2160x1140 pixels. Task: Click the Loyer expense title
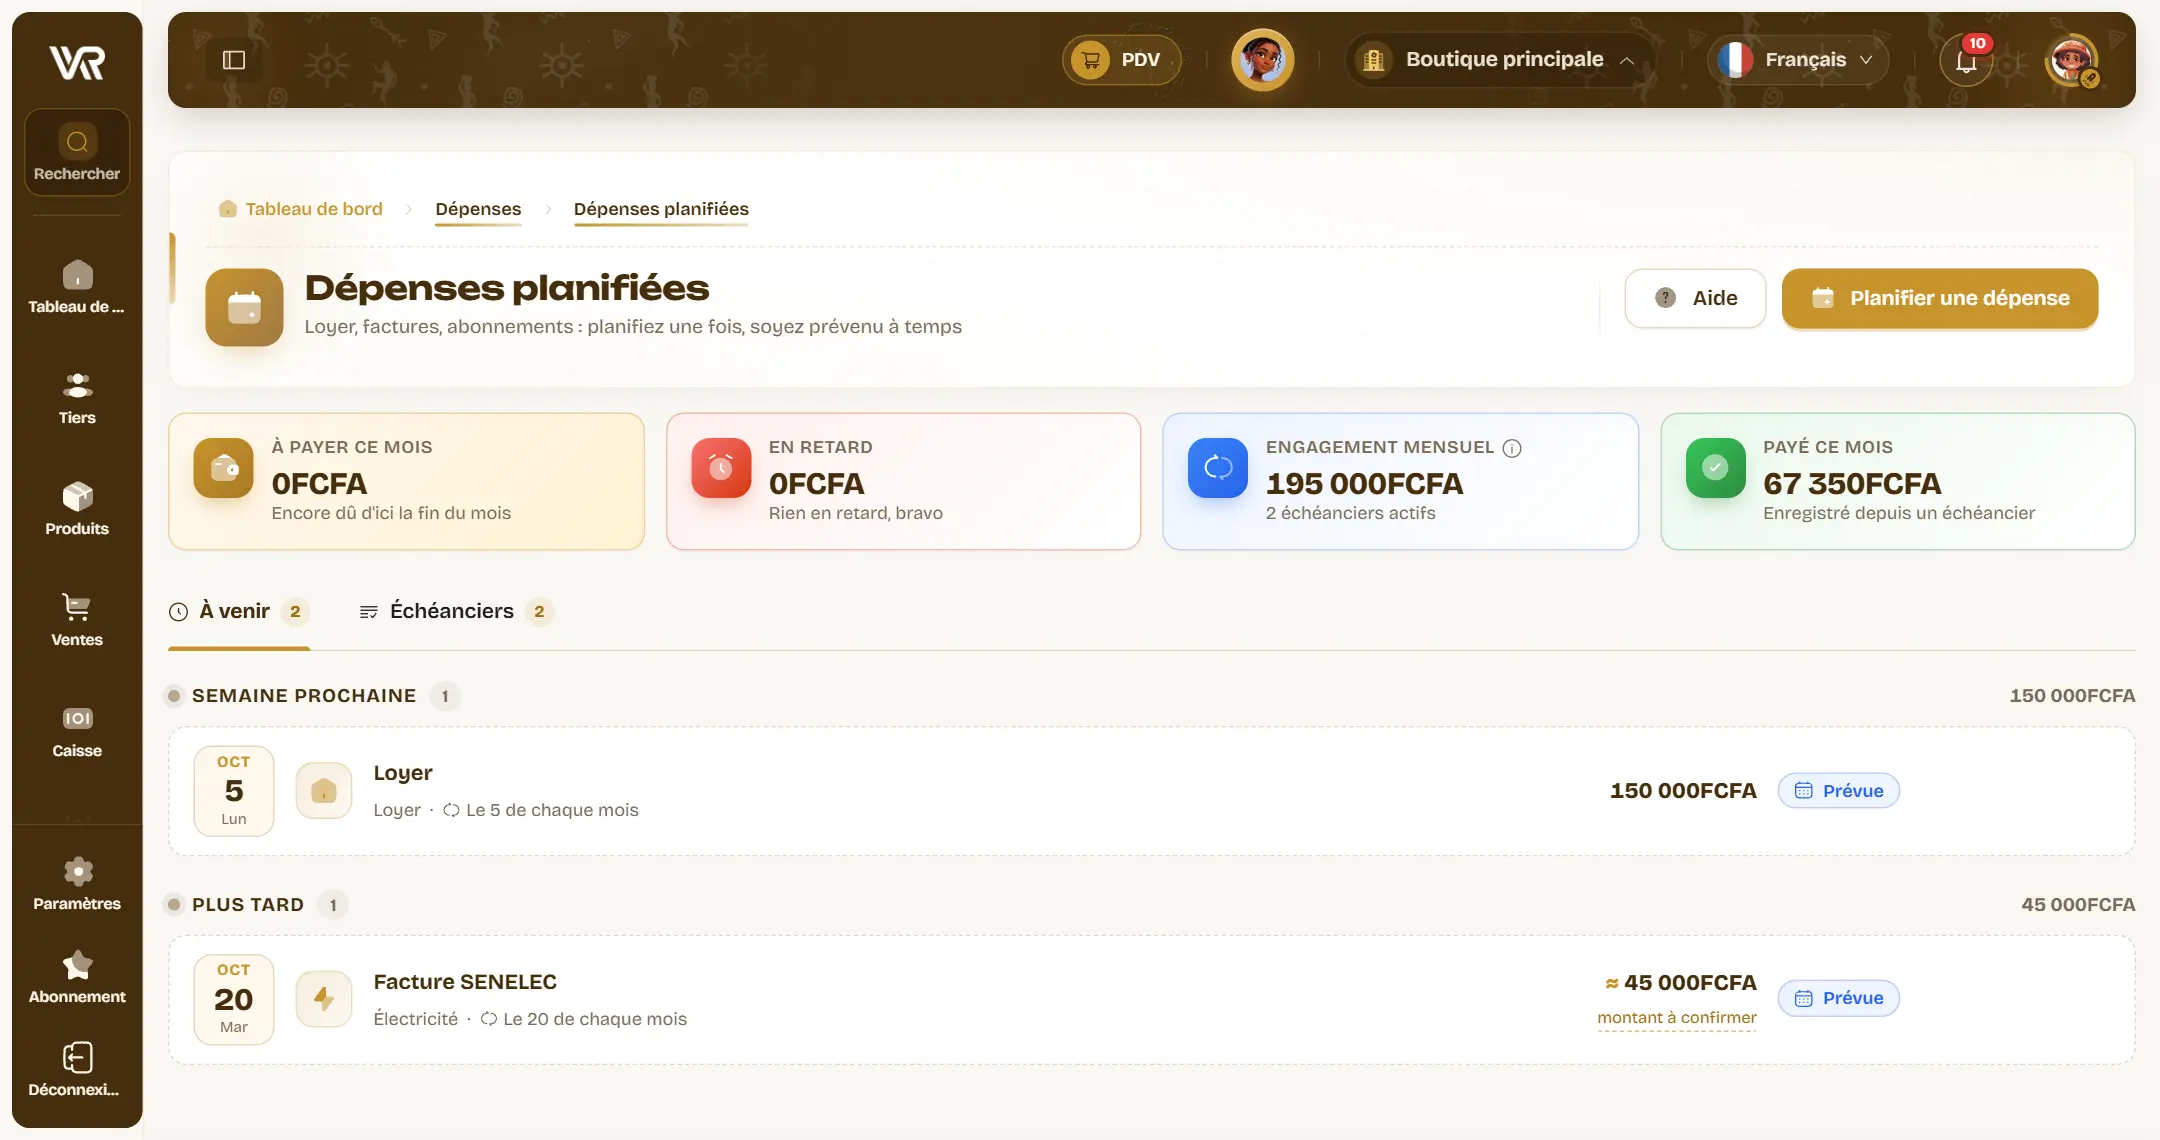pyautogui.click(x=403, y=773)
